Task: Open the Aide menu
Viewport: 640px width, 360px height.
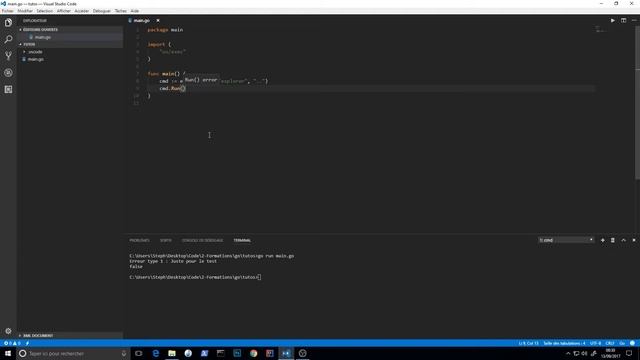Action: tap(135, 11)
